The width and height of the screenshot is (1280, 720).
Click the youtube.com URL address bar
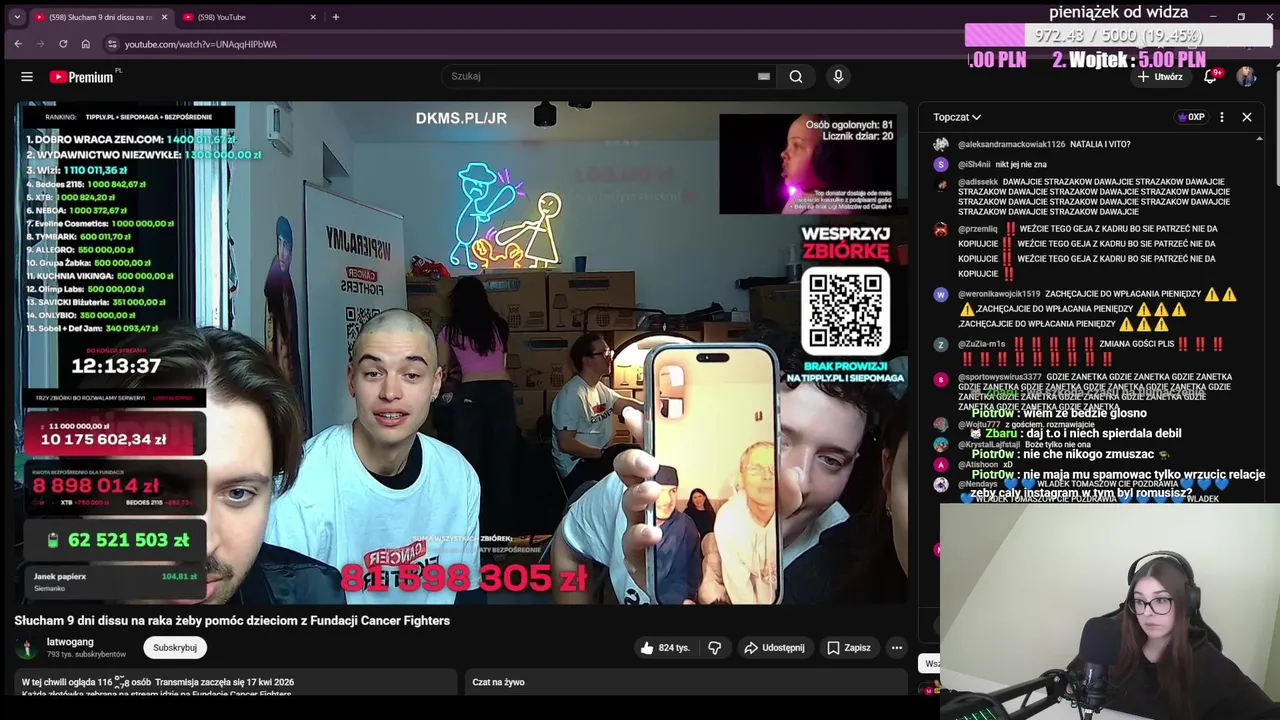201,44
